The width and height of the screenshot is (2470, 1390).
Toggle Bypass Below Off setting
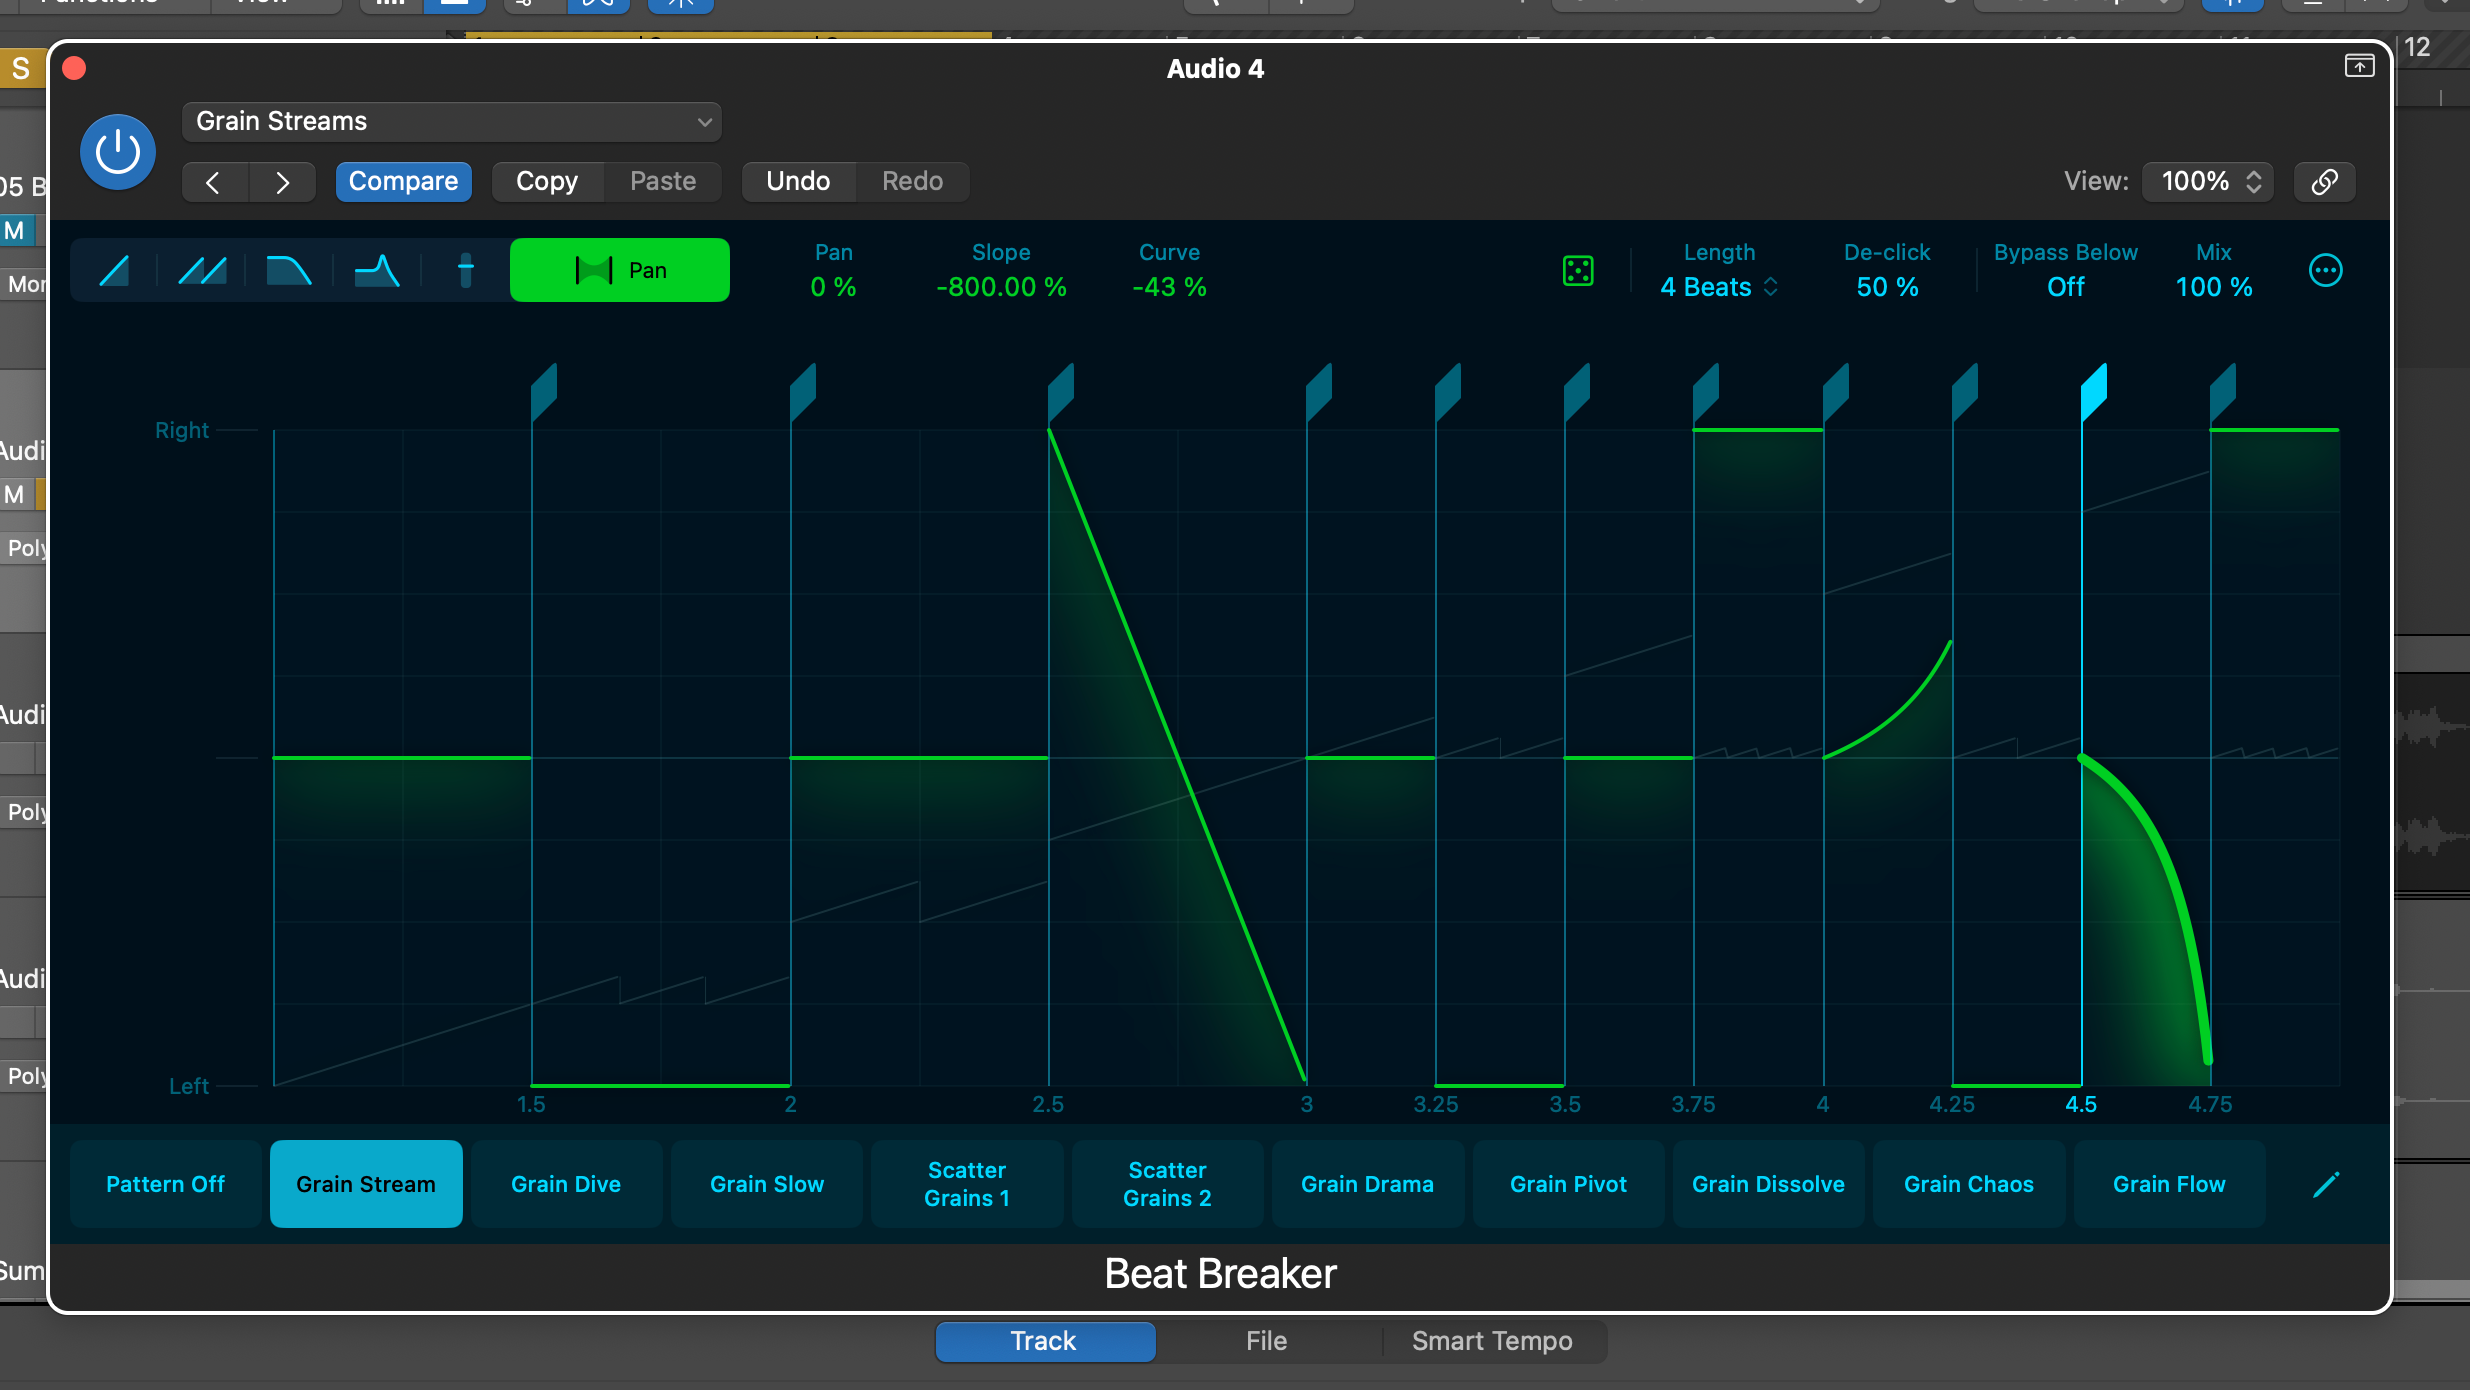2065,287
